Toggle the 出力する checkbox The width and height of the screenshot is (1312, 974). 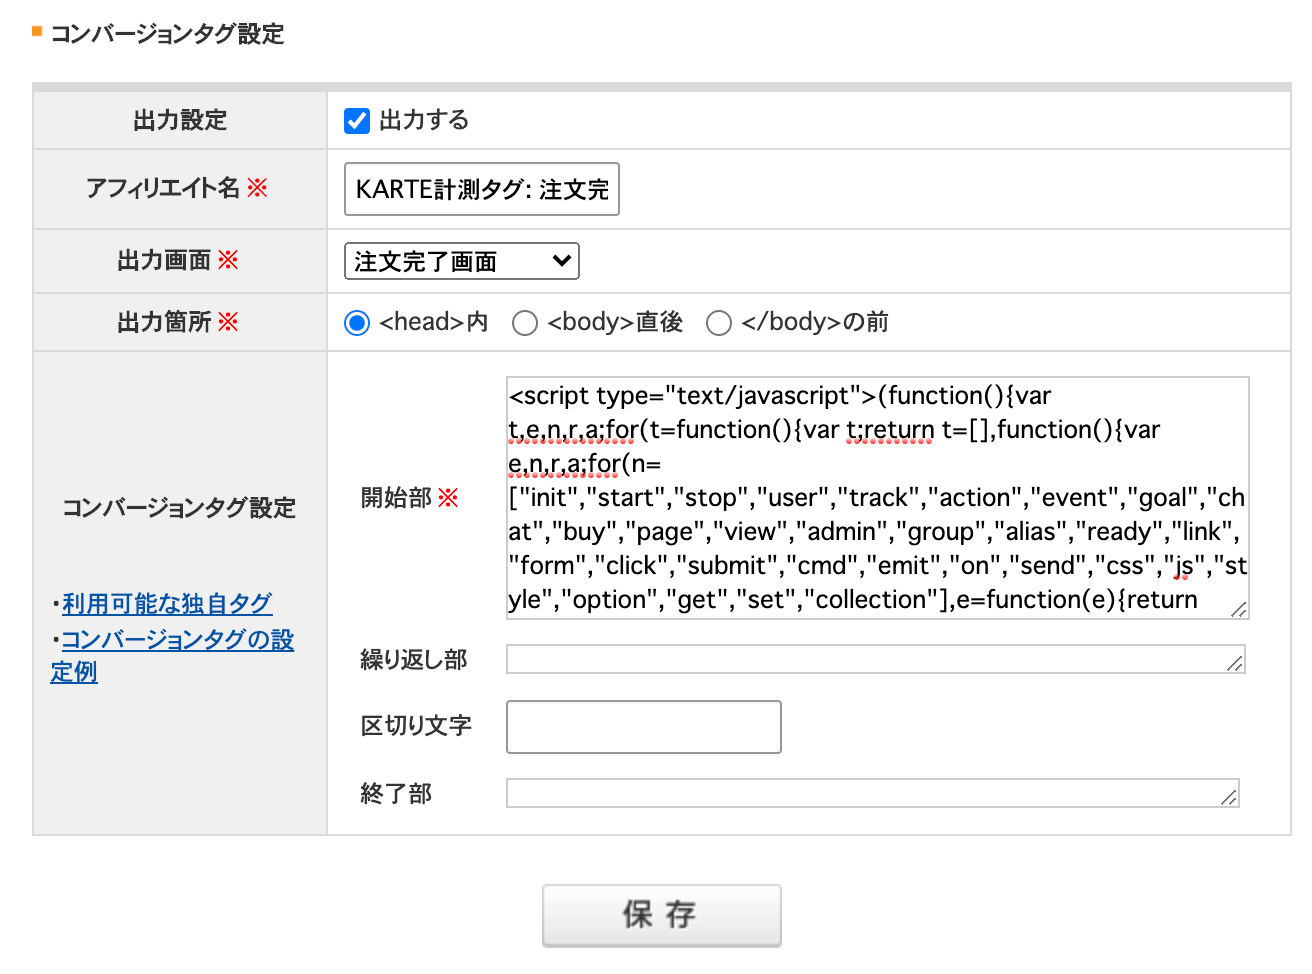tap(357, 121)
